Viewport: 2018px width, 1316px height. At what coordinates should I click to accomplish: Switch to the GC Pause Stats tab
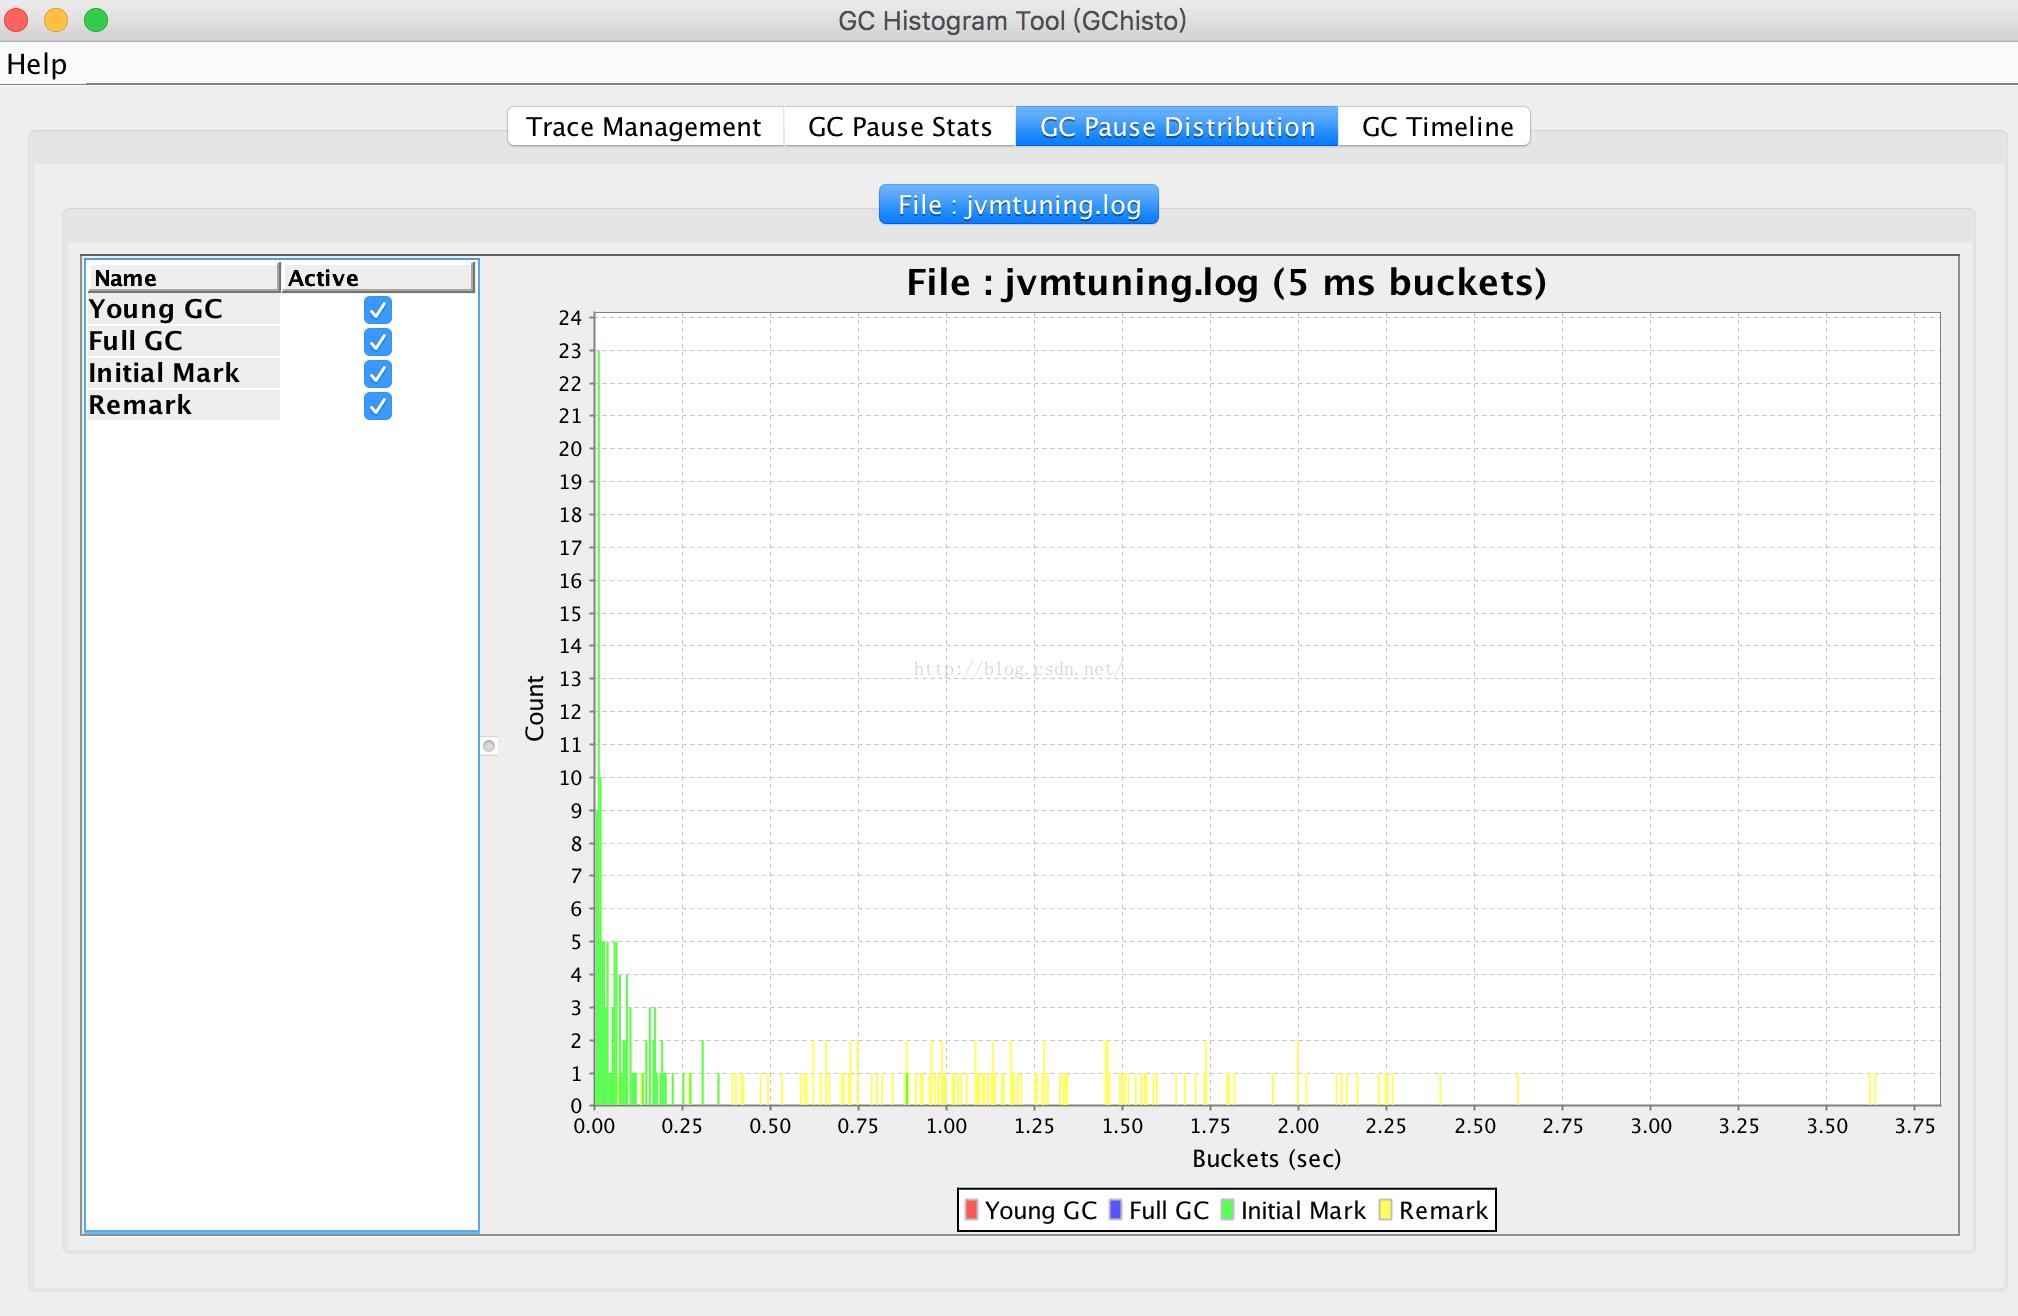tap(900, 127)
